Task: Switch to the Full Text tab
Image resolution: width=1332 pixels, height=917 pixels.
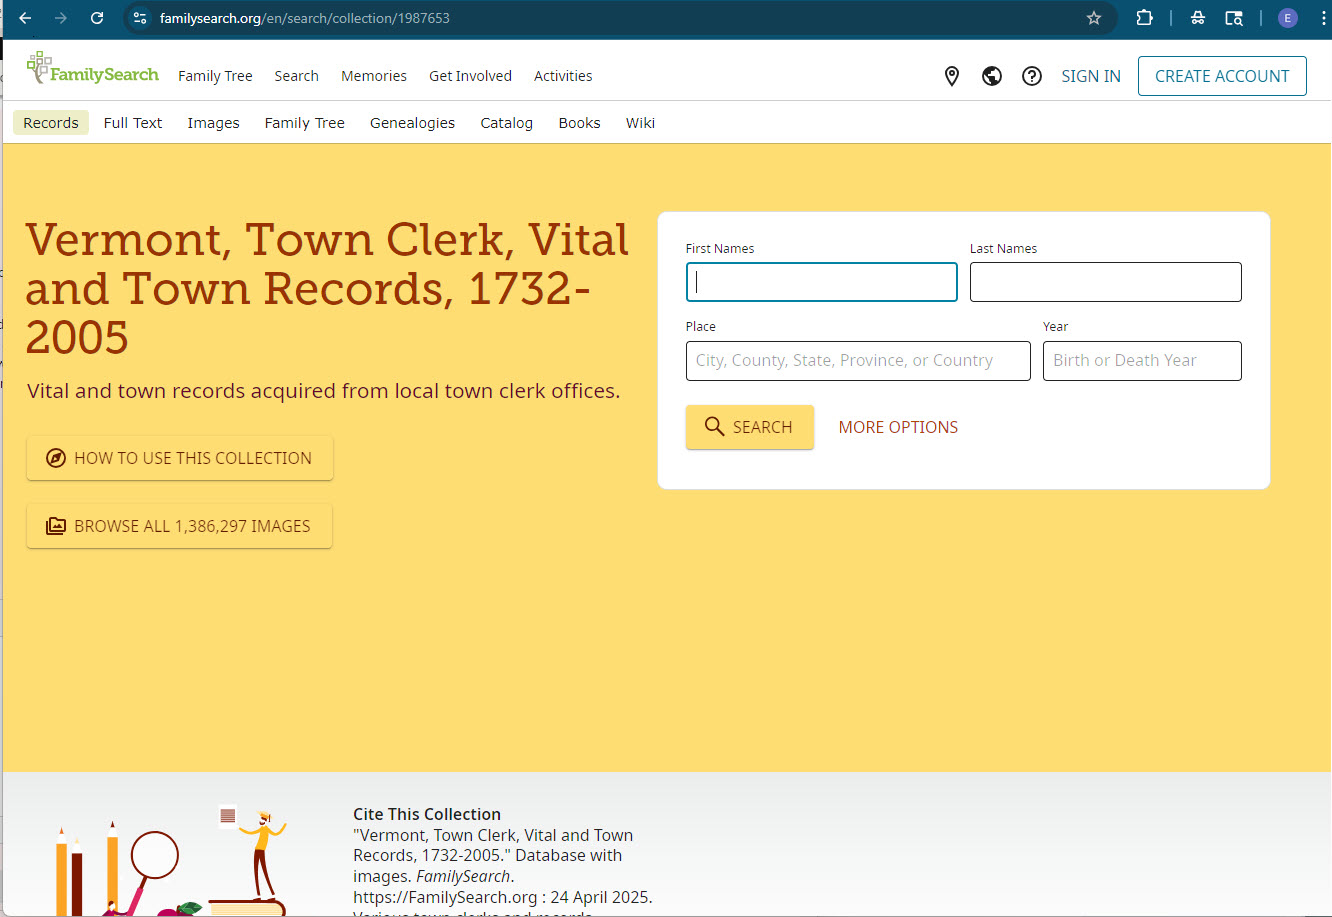Action: coord(133,123)
